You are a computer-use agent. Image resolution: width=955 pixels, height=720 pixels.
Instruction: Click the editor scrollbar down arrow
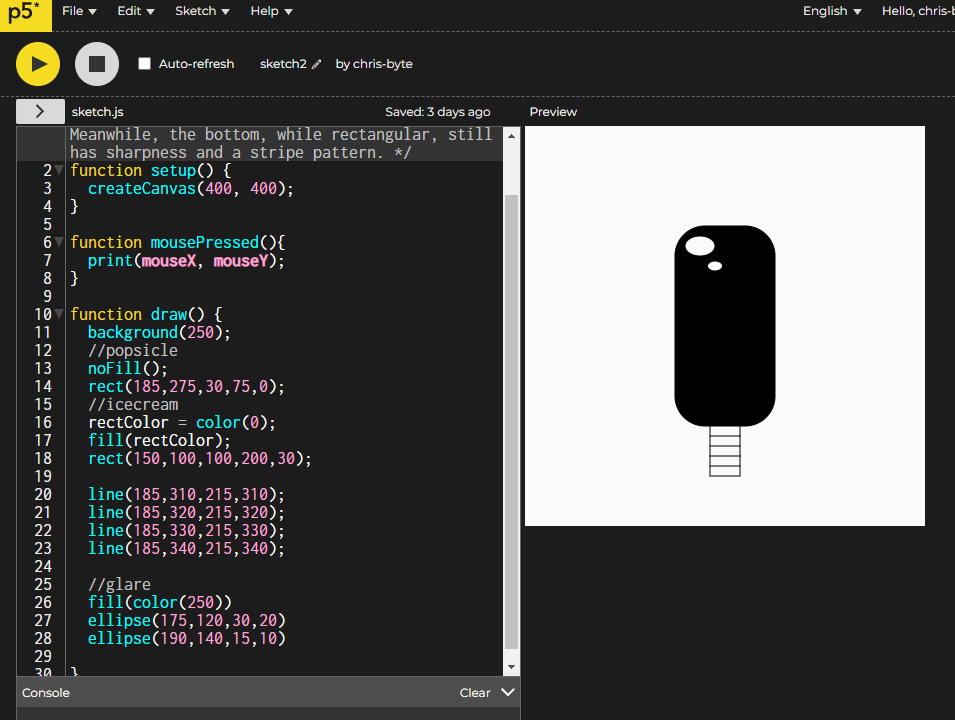point(512,667)
